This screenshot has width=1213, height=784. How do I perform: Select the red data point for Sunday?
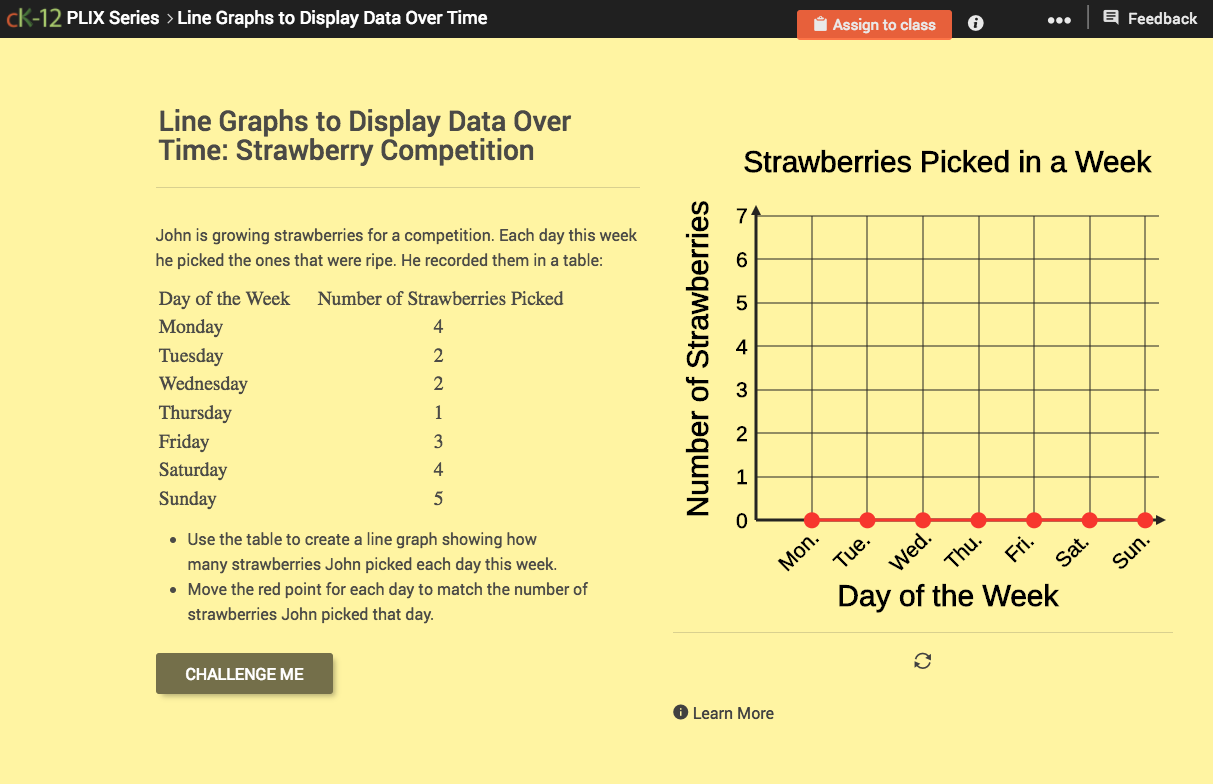click(1144, 520)
